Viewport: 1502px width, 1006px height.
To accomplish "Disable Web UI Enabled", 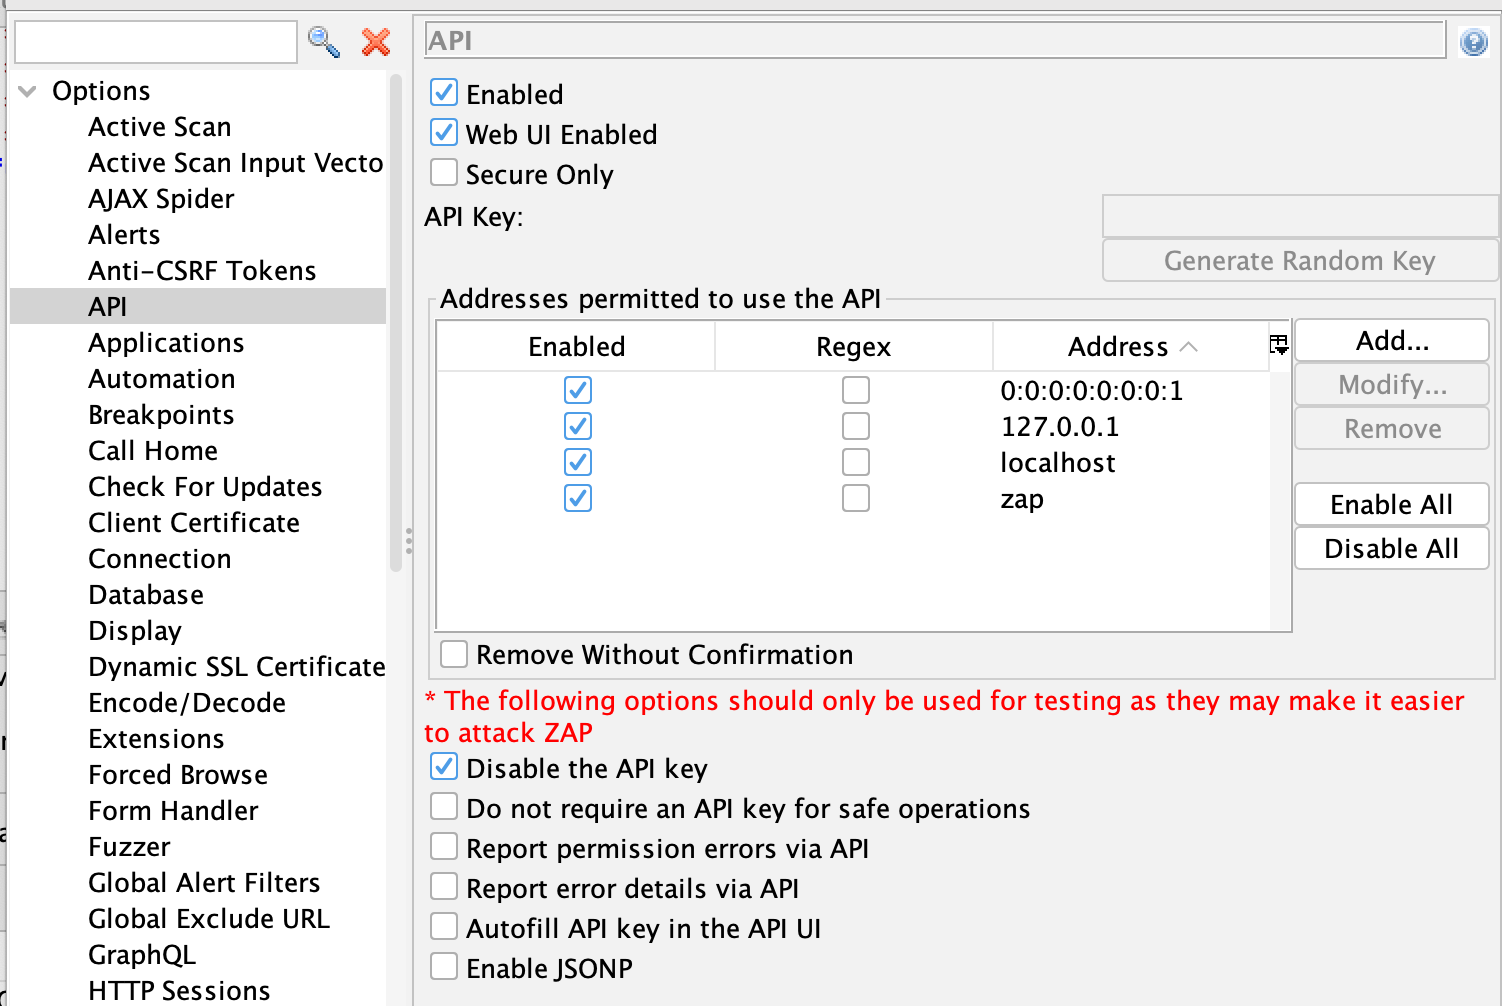I will click(443, 132).
